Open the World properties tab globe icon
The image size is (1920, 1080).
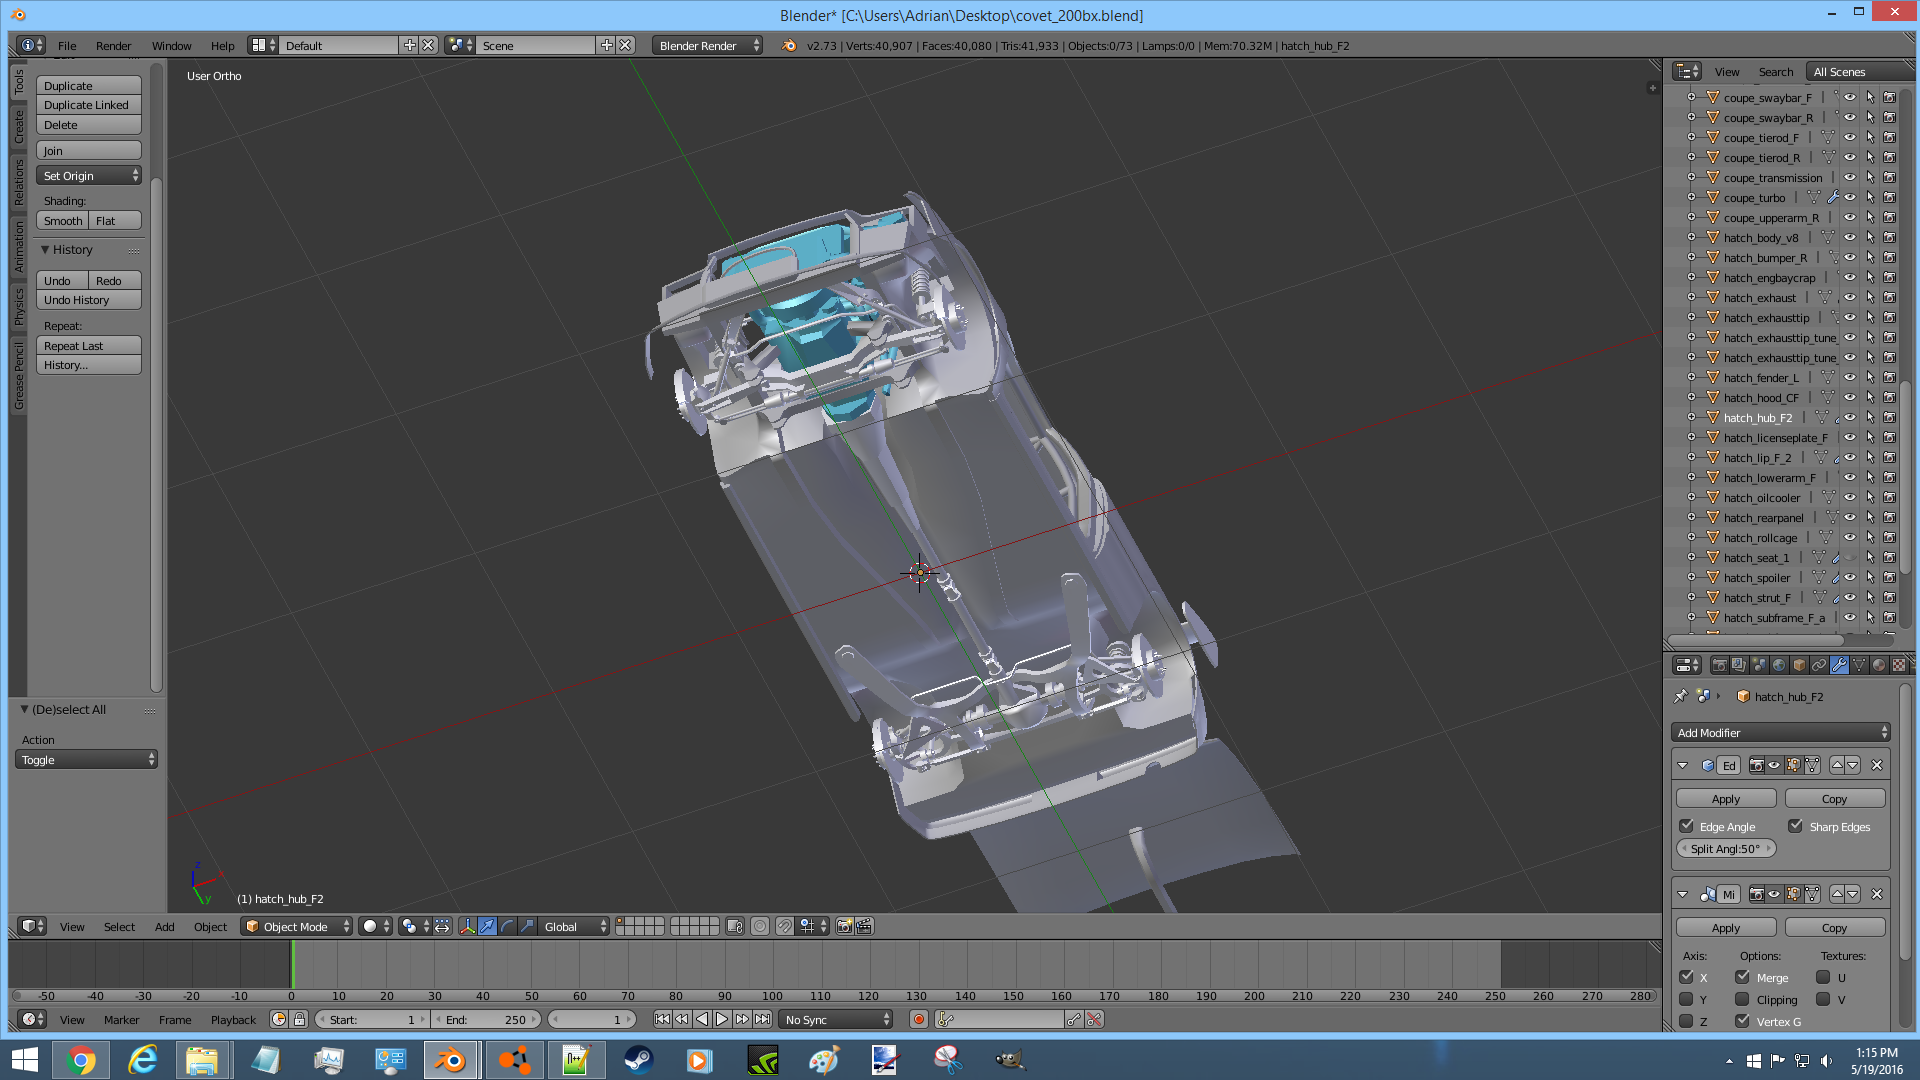click(x=1779, y=665)
